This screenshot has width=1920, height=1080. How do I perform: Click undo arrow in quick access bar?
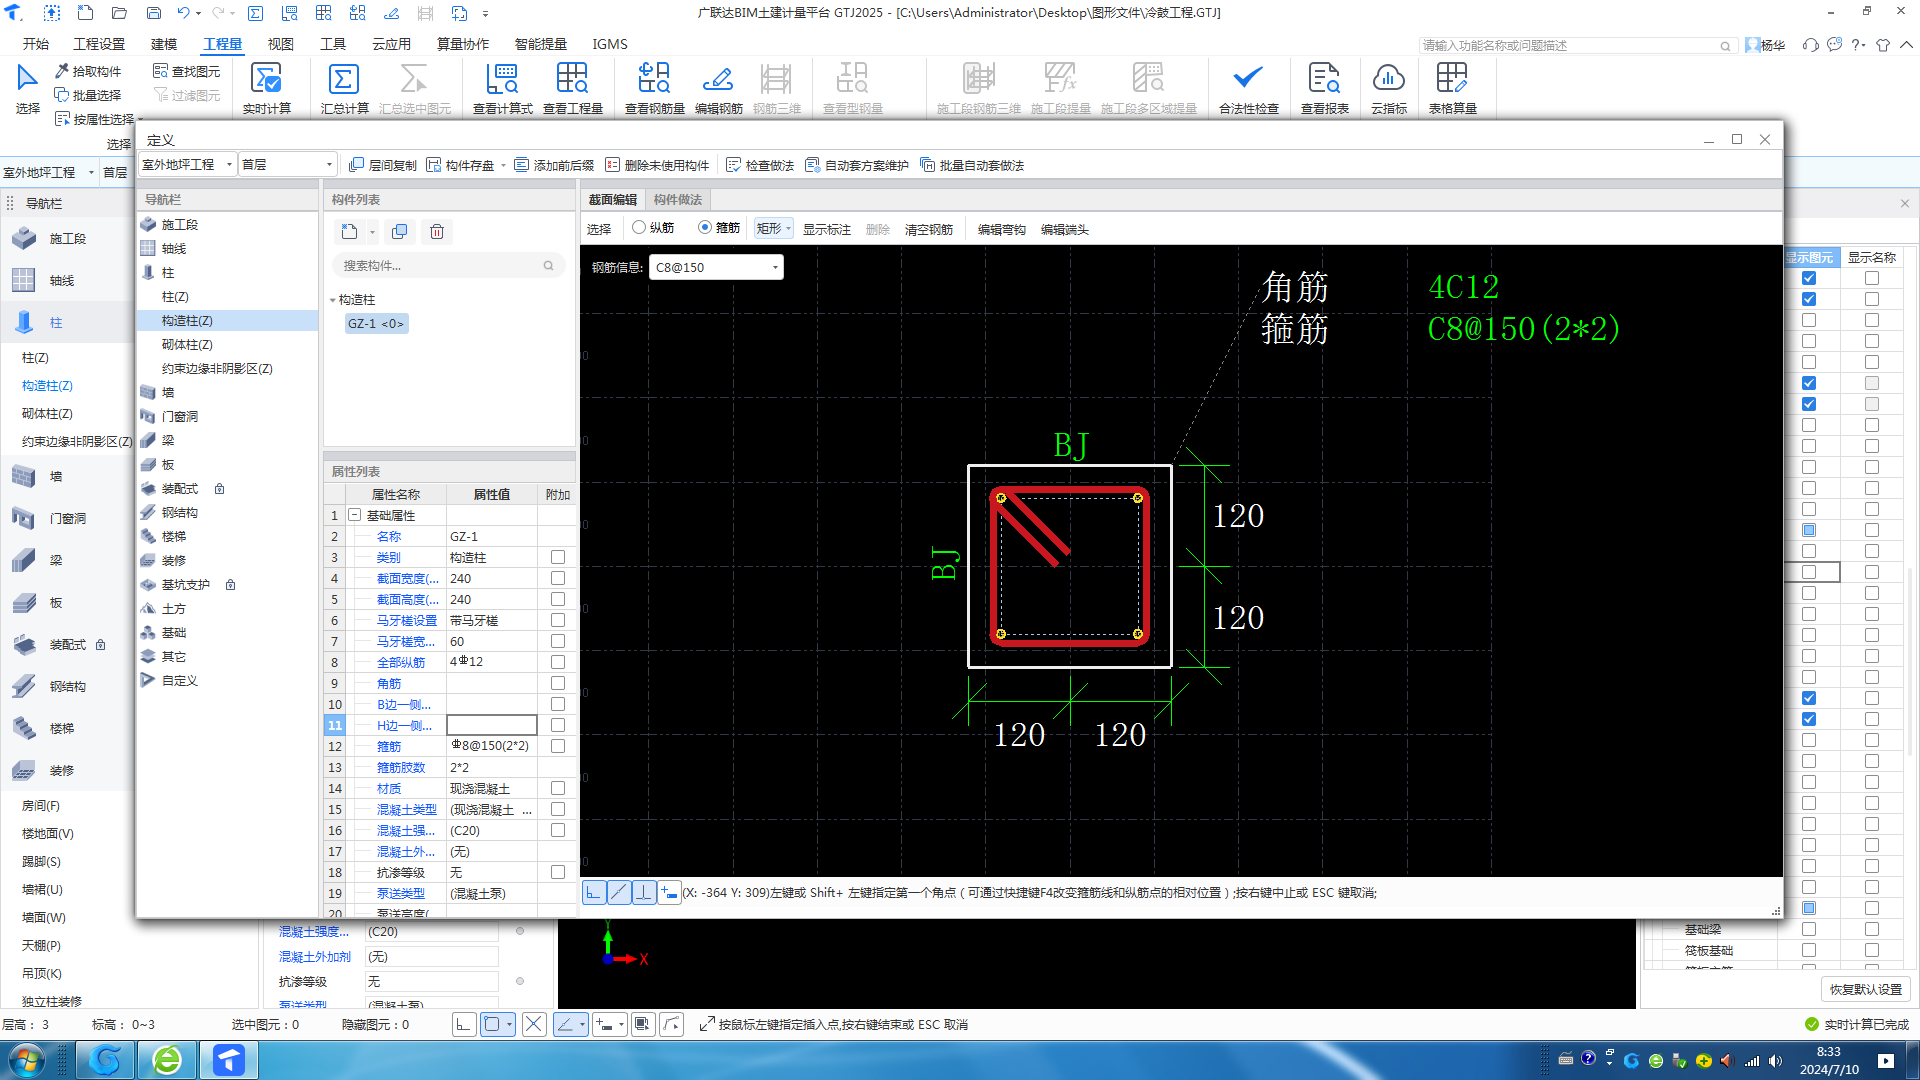[x=183, y=13]
